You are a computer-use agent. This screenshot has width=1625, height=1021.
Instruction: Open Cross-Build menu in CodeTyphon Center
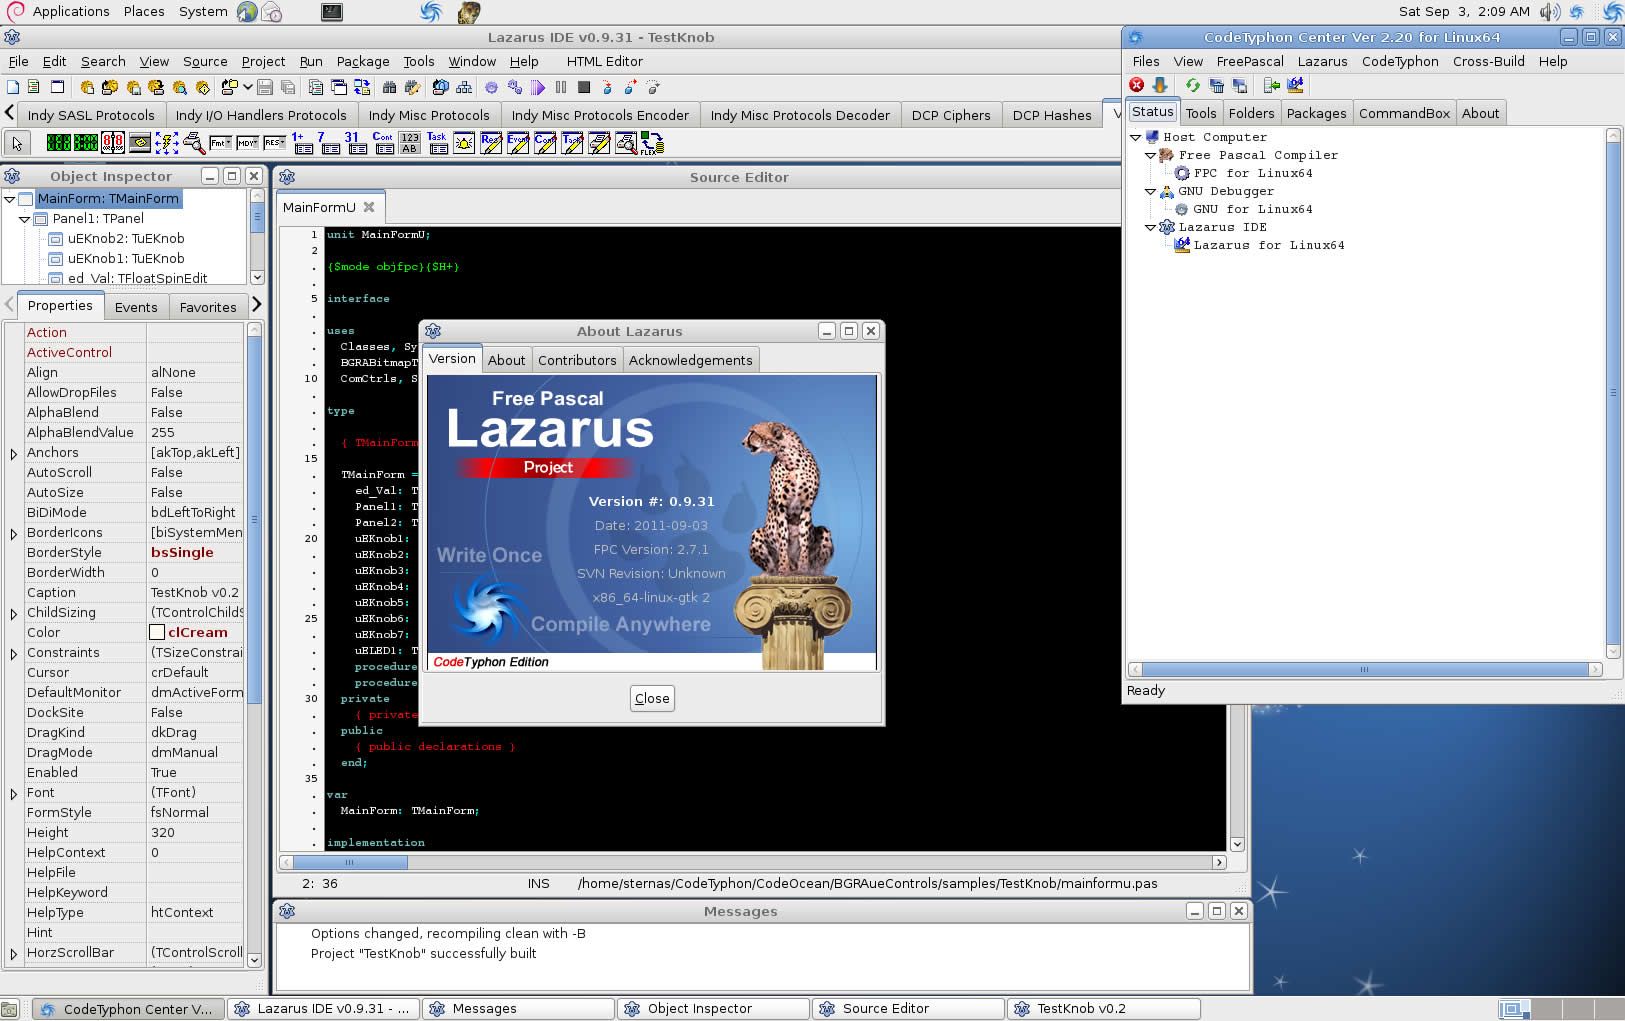tap(1488, 61)
